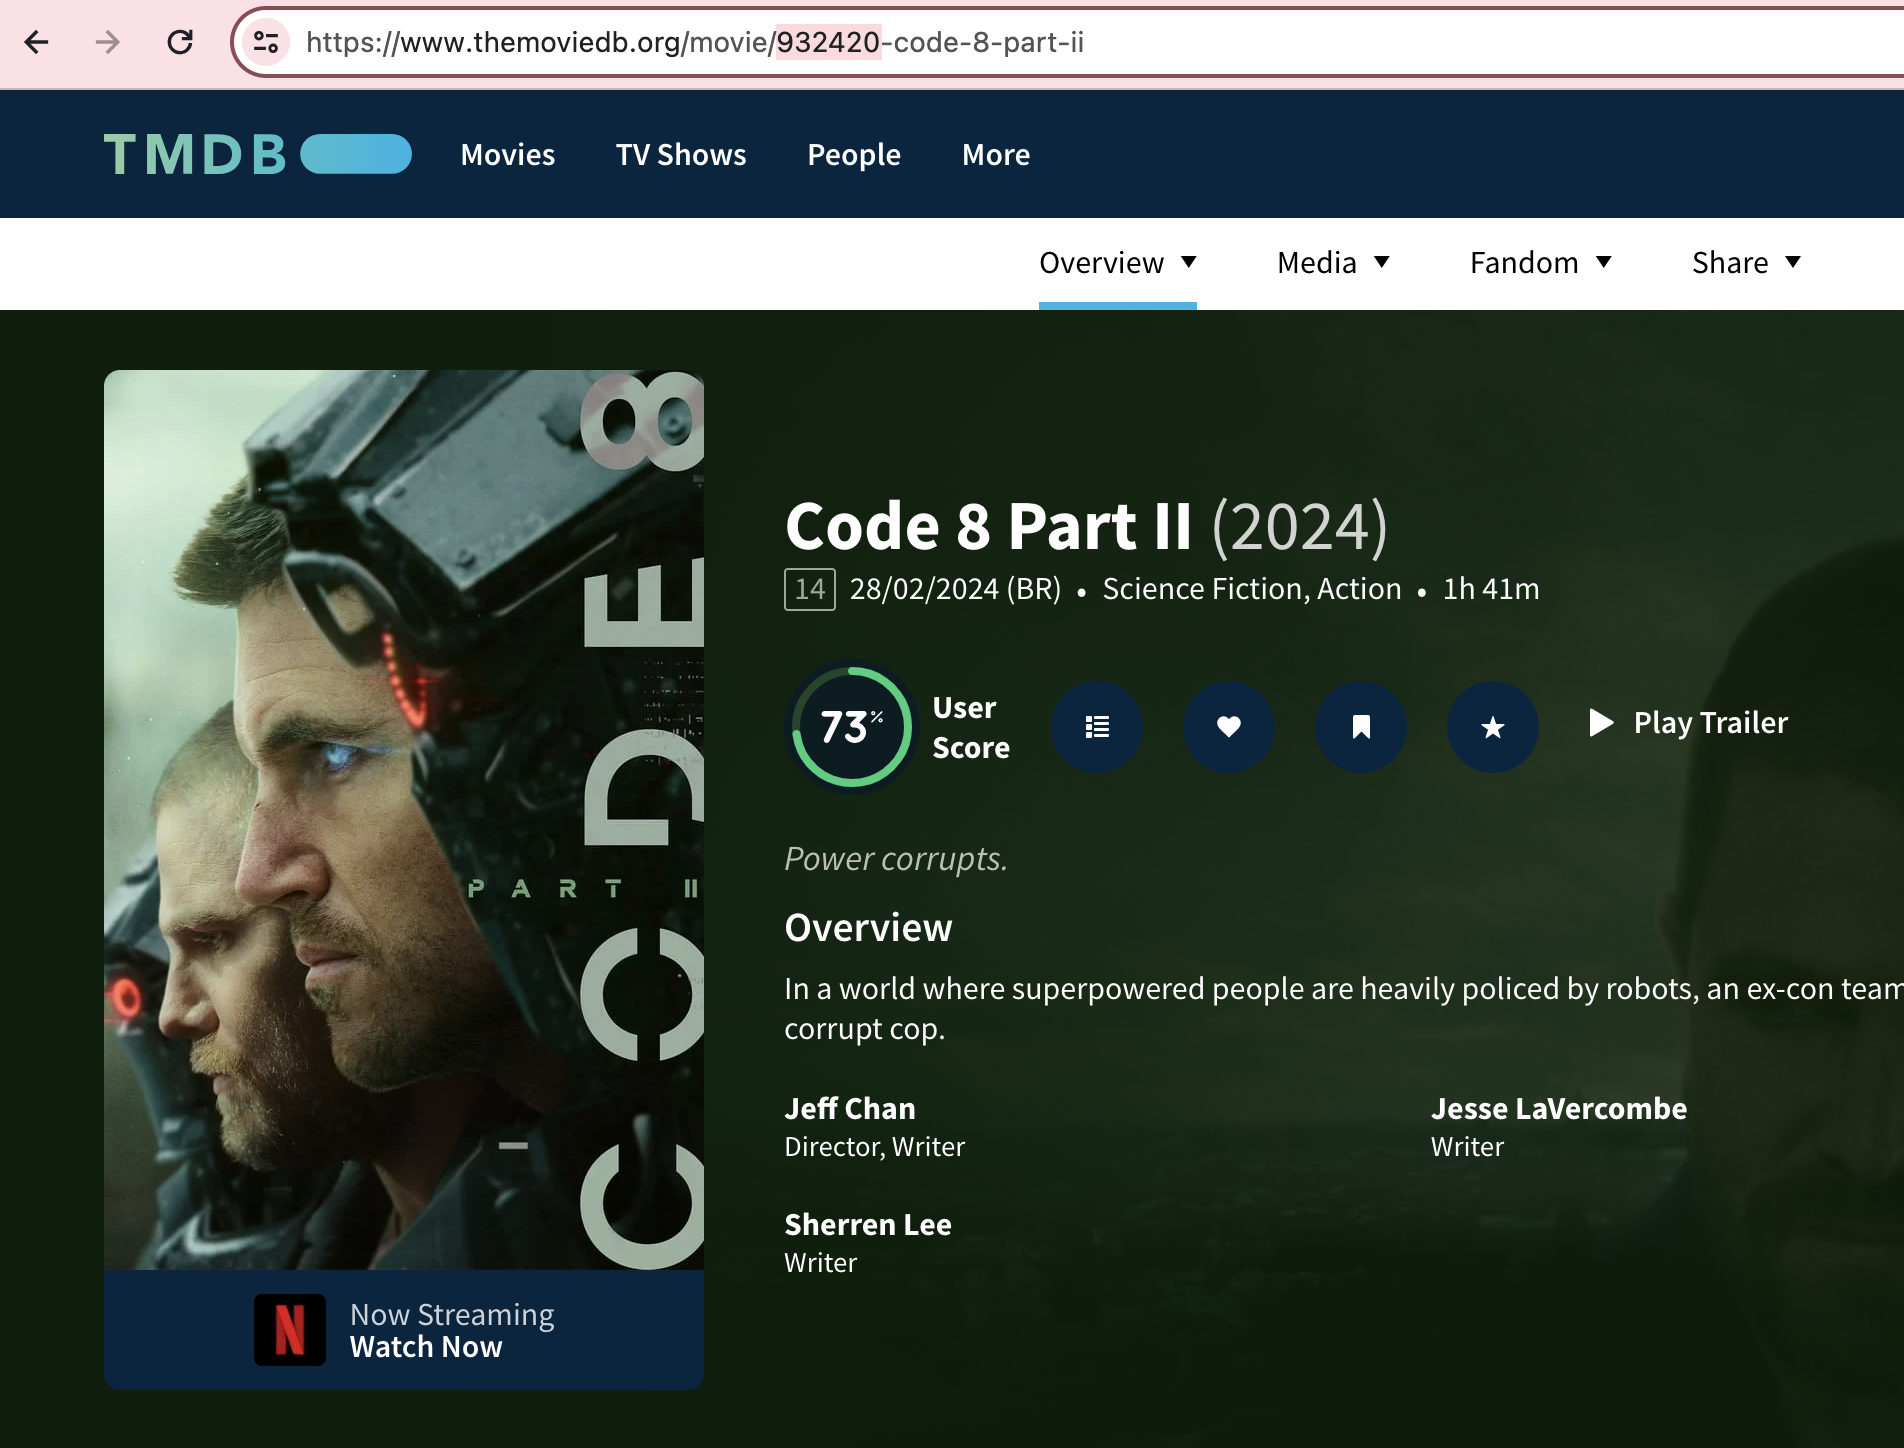Click the TMDB logo
This screenshot has width=1904, height=1448.
[258, 154]
